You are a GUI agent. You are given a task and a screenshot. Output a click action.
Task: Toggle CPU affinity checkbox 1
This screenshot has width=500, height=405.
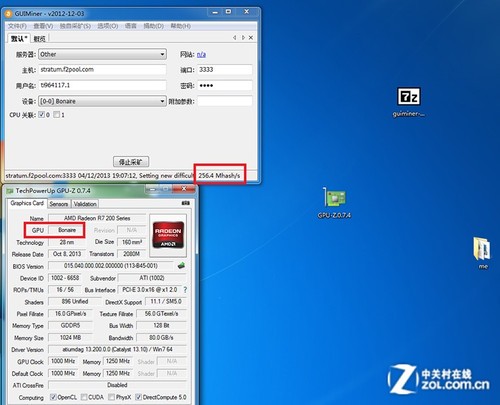pos(57,115)
